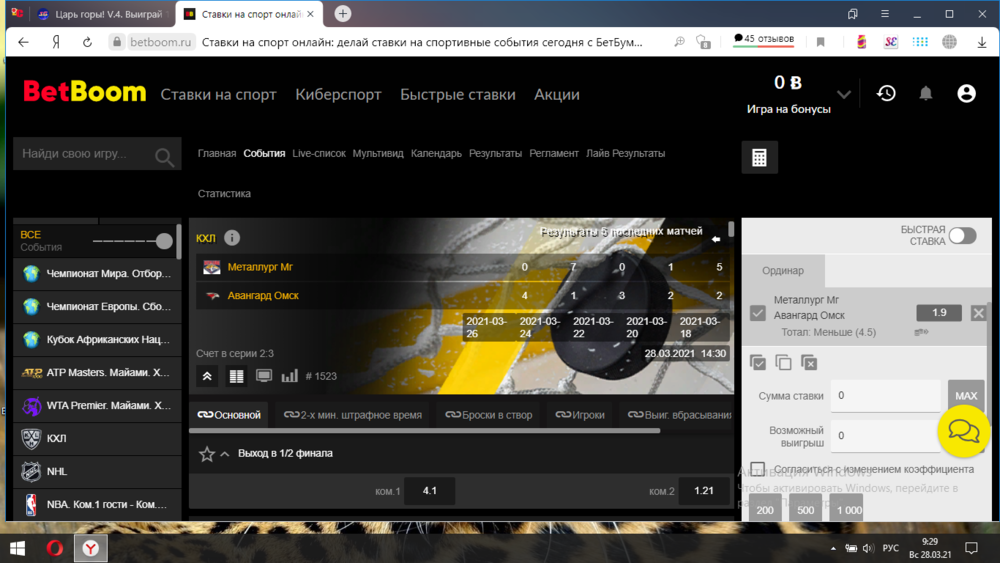Go back in the browser
The width and height of the screenshot is (1000, 563).
click(x=24, y=42)
